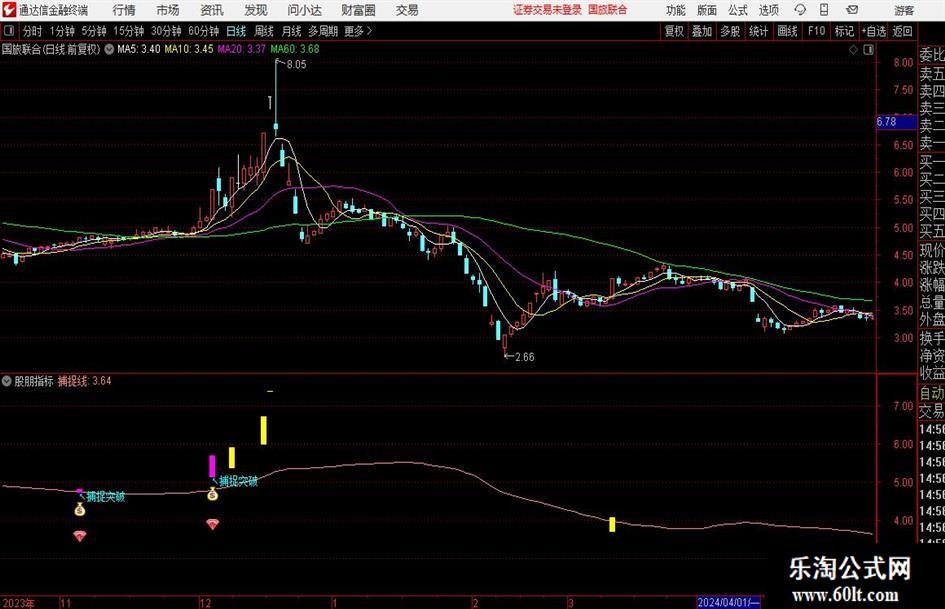Screen dimensions: 945x609
Task: Open the 版面 menu
Action: [707, 10]
